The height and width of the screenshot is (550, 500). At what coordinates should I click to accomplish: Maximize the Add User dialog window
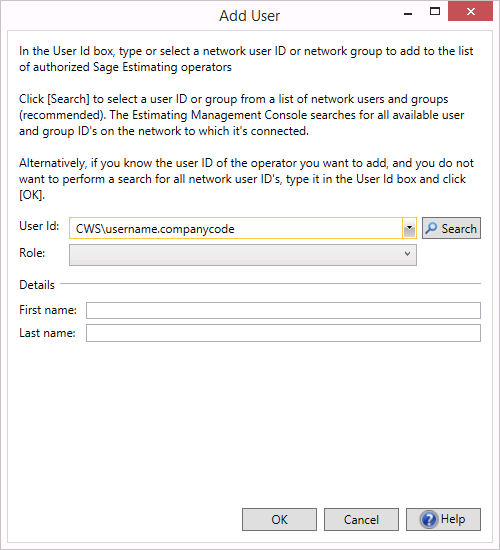coord(435,12)
